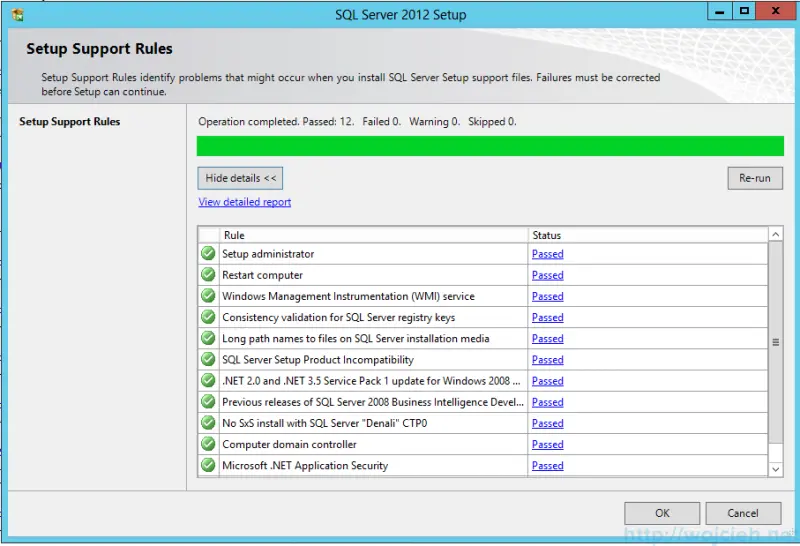
Task: Select 'Consistency validation for SQL Server registry keys'
Action: point(338,317)
